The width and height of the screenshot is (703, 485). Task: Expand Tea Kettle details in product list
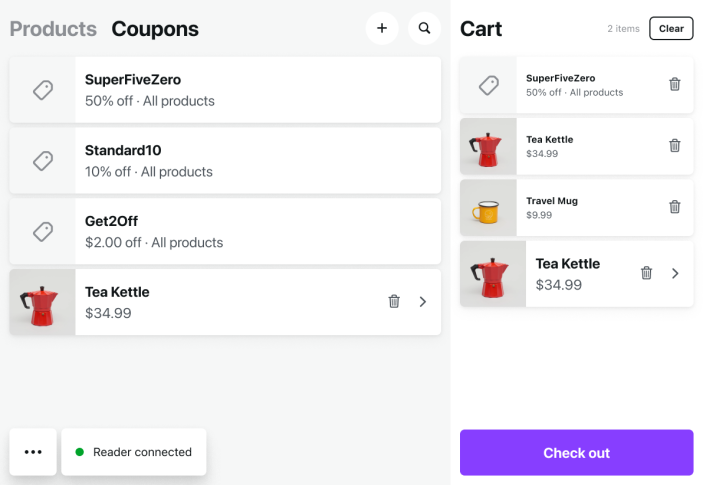tap(423, 301)
